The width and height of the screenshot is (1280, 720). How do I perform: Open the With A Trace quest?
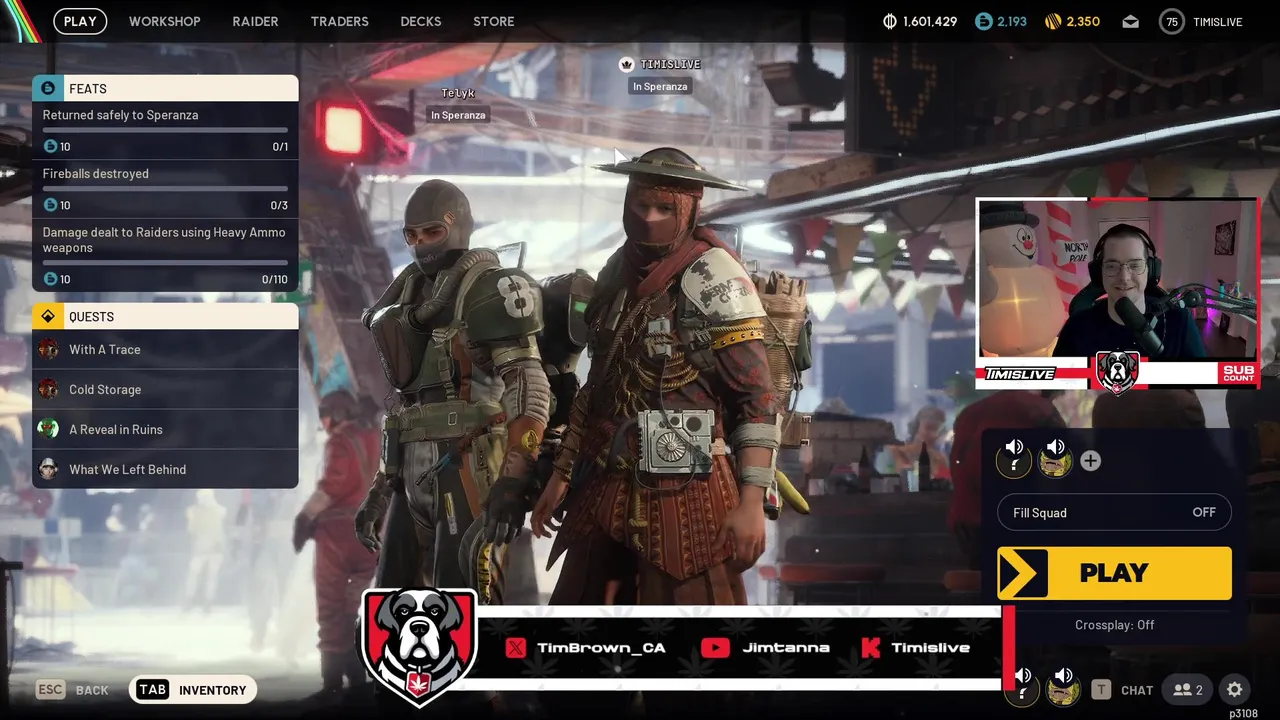coord(165,349)
